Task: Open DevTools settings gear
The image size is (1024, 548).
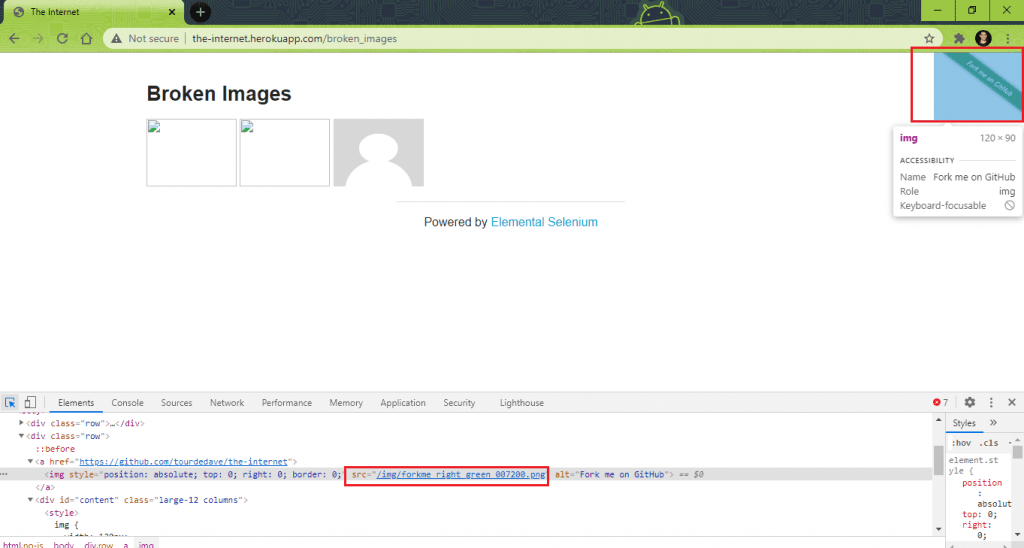Action: point(970,402)
